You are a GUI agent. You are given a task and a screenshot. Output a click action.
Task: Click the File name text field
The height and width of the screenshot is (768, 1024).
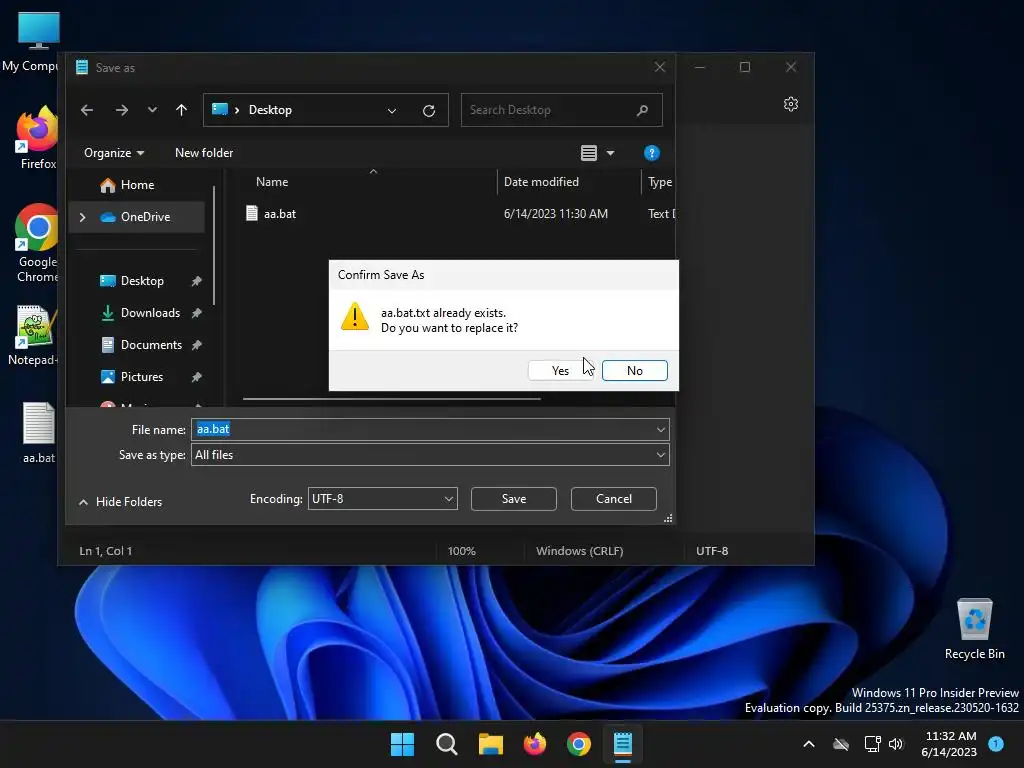(422, 429)
